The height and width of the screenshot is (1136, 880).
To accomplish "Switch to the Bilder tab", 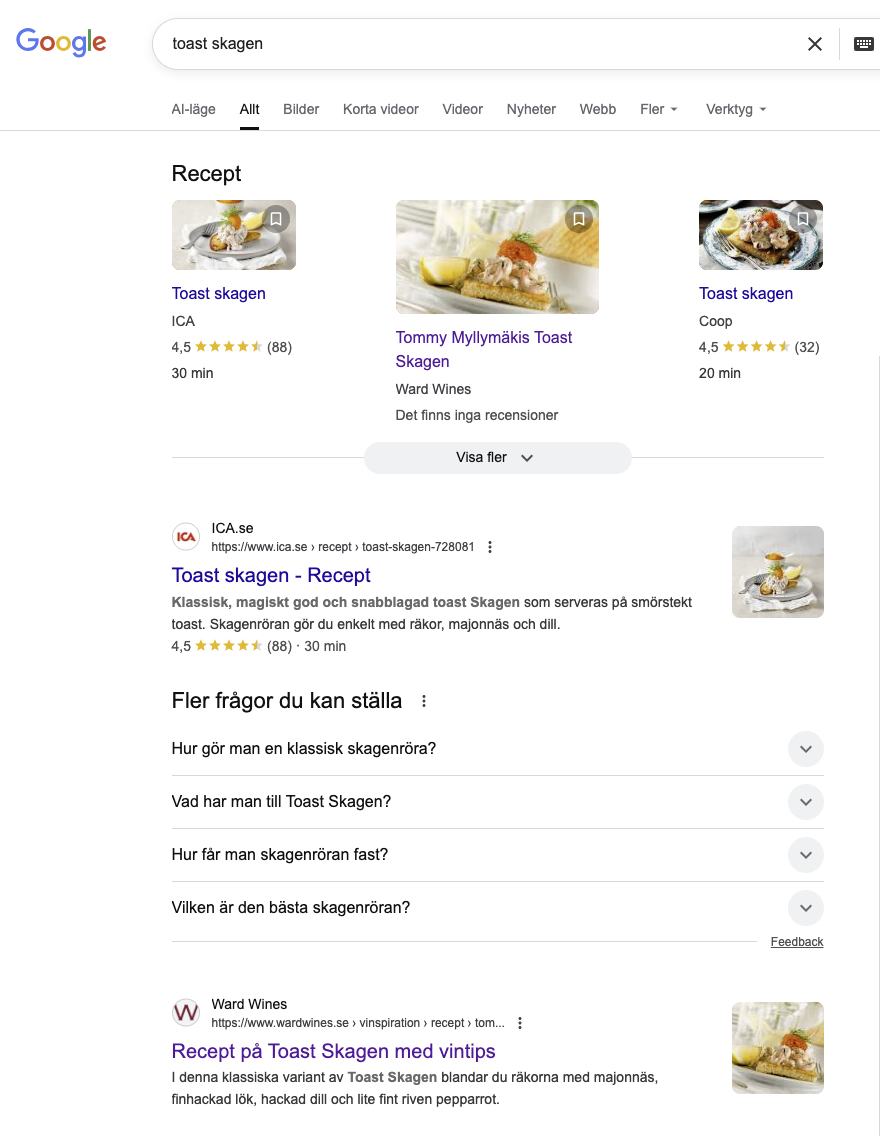I will point(301,109).
